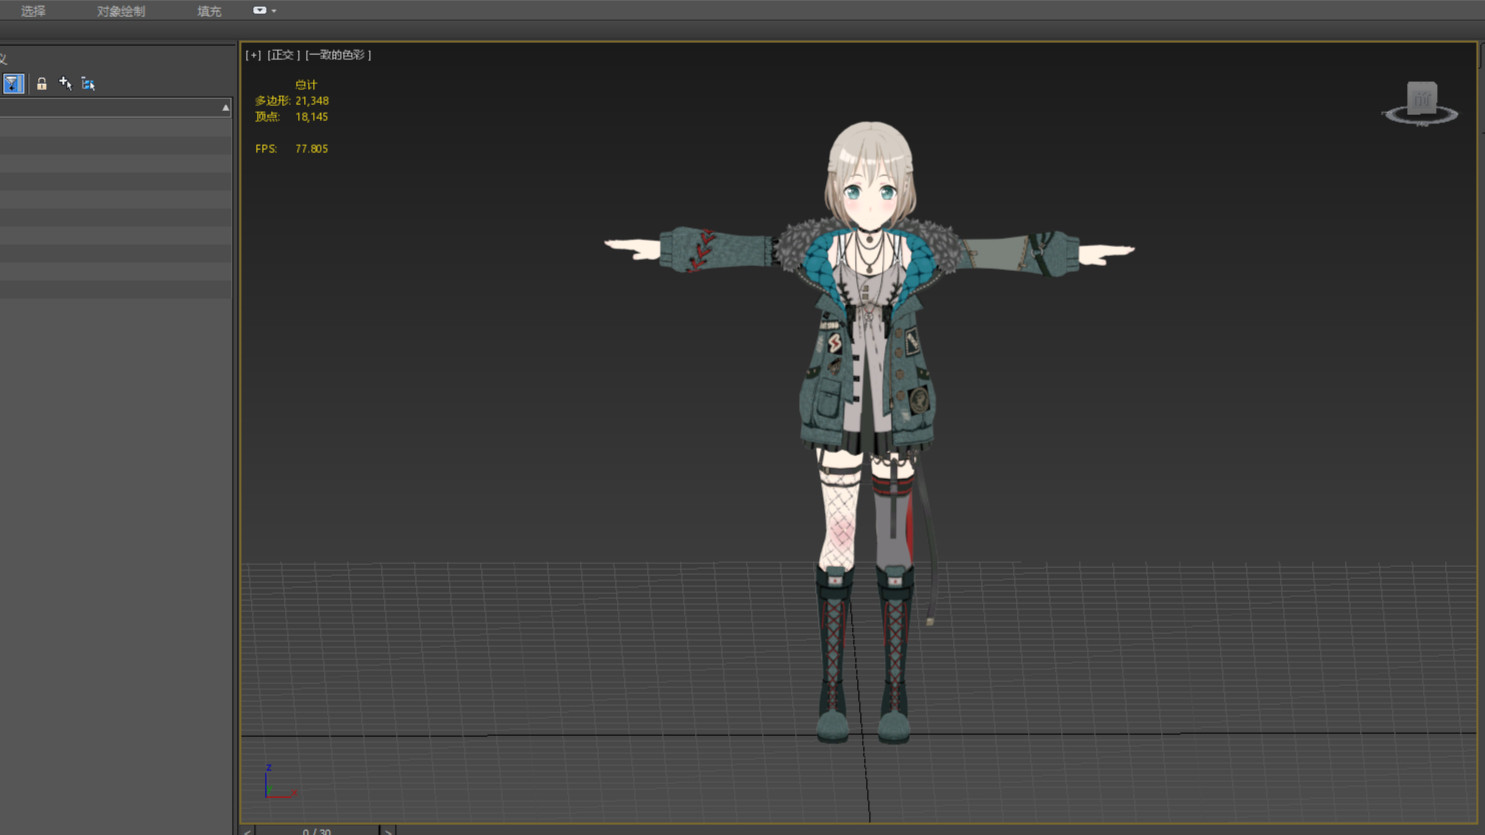The image size is (1485, 835).
Task: Click the 0 / 30 time slider handle
Action: click(x=317, y=830)
